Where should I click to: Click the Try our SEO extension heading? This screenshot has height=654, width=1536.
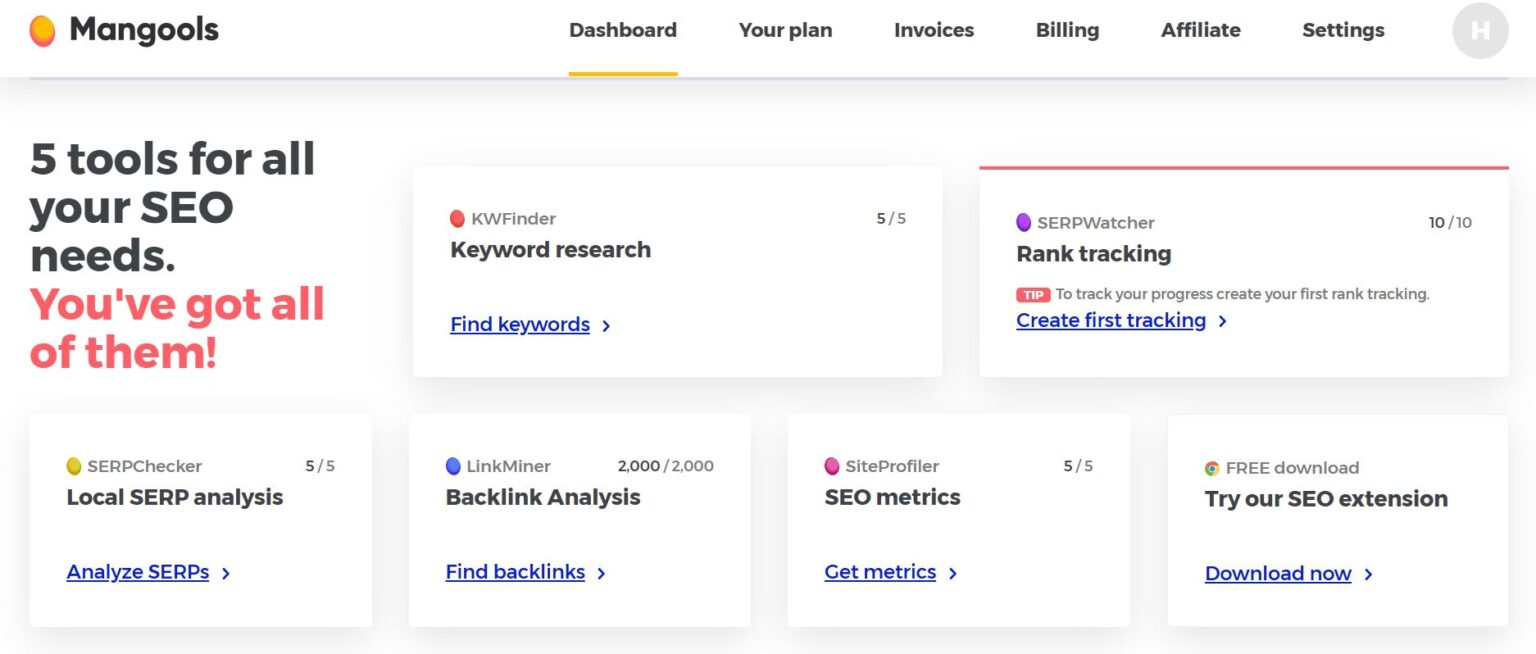(x=1326, y=499)
